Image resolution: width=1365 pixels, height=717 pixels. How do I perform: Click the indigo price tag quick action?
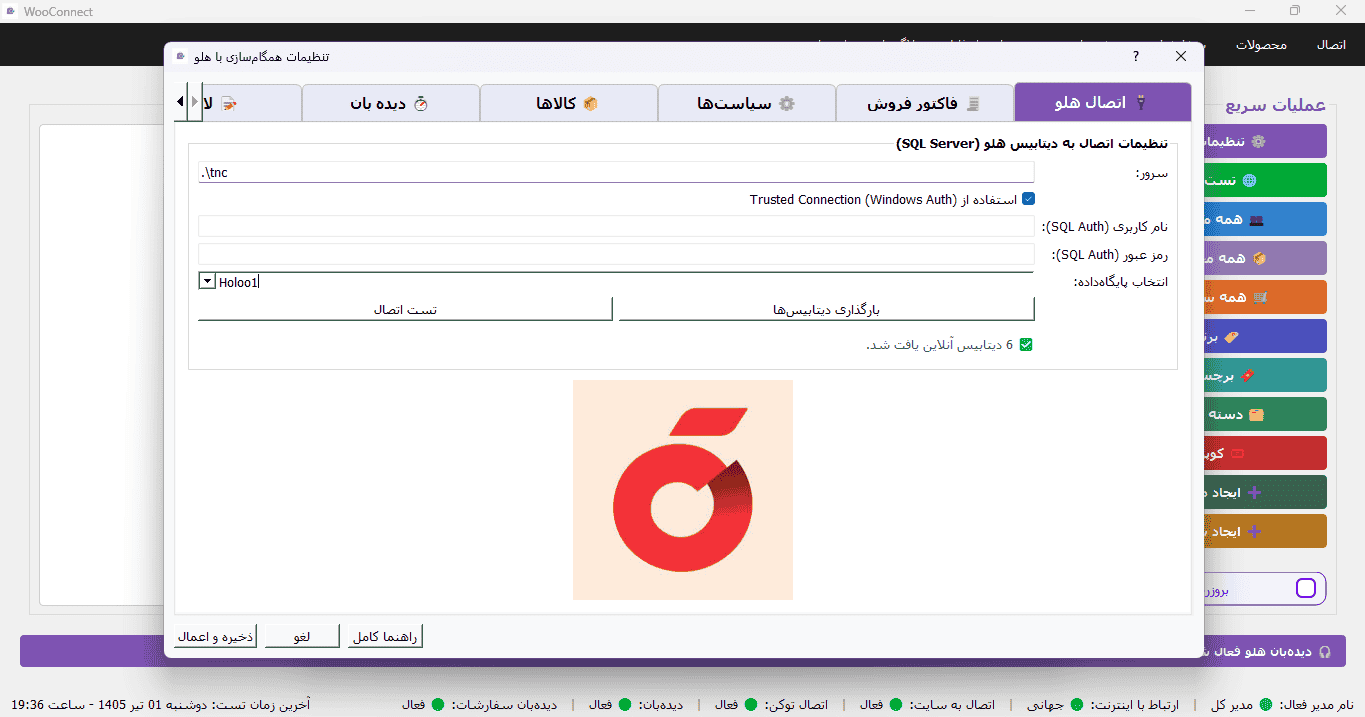click(1265, 336)
